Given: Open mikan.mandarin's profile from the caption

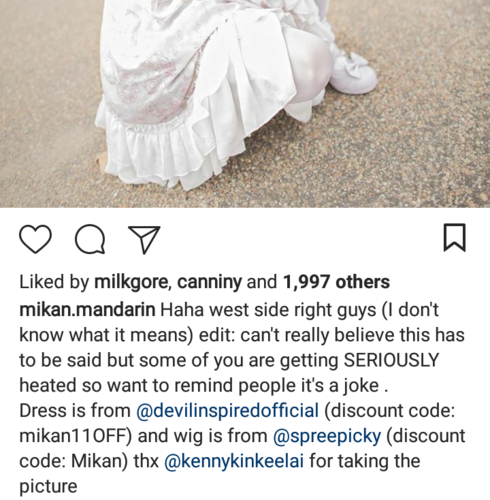Looking at the screenshot, I should [87, 310].
